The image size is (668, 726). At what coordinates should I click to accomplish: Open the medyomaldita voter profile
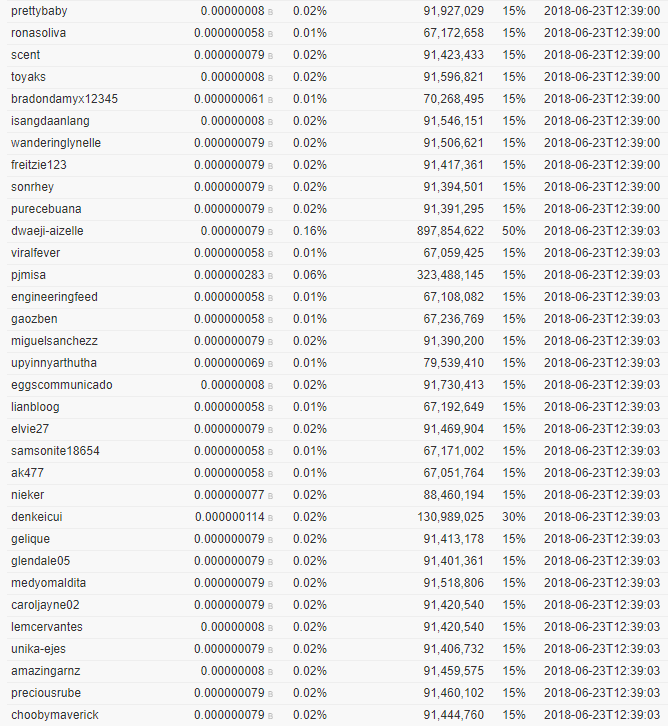[x=49, y=583]
